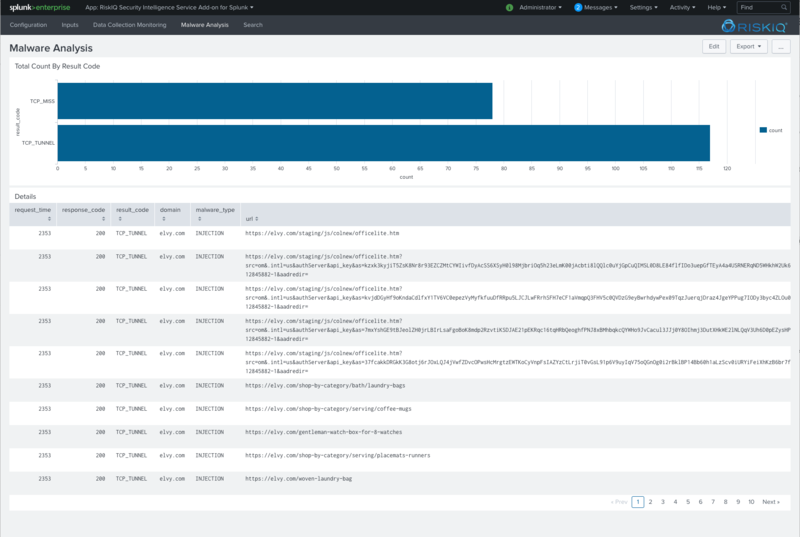
Task: Click the coffee-mugs URL cell
Action: point(328,408)
